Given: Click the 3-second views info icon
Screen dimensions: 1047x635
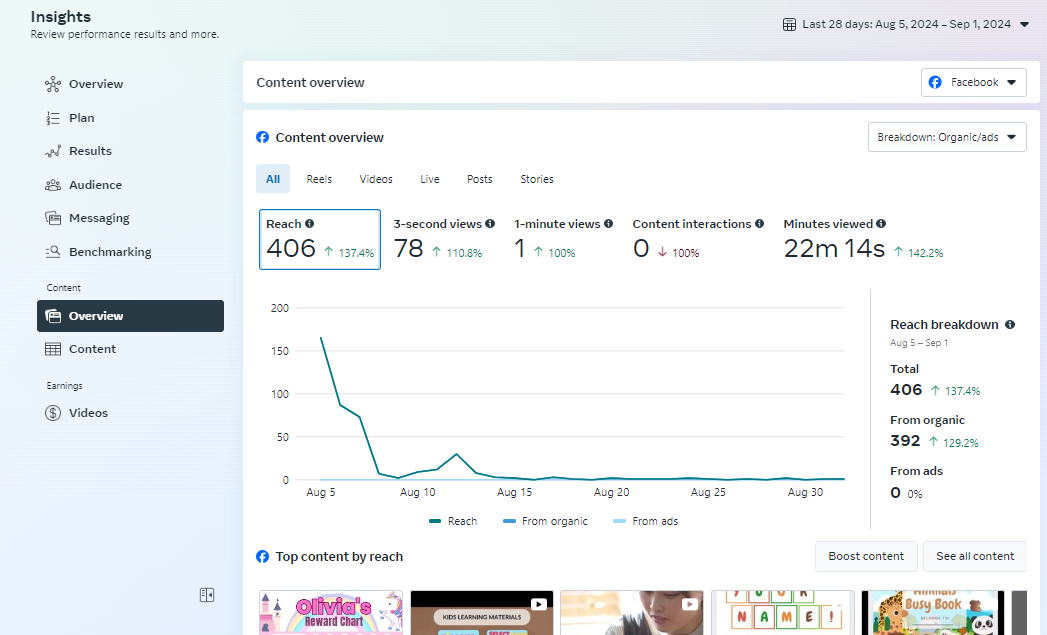Looking at the screenshot, I should [x=490, y=224].
